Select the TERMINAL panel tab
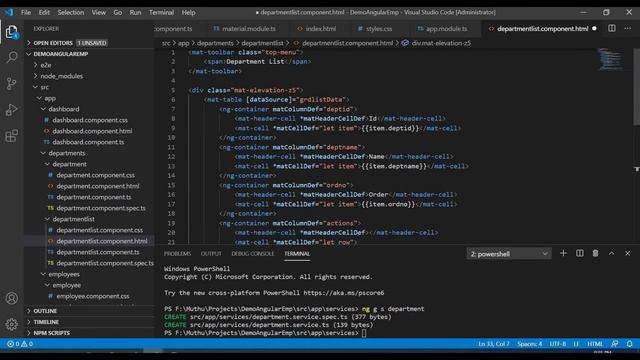Screen dimensions: 640x360 [x=297, y=253]
